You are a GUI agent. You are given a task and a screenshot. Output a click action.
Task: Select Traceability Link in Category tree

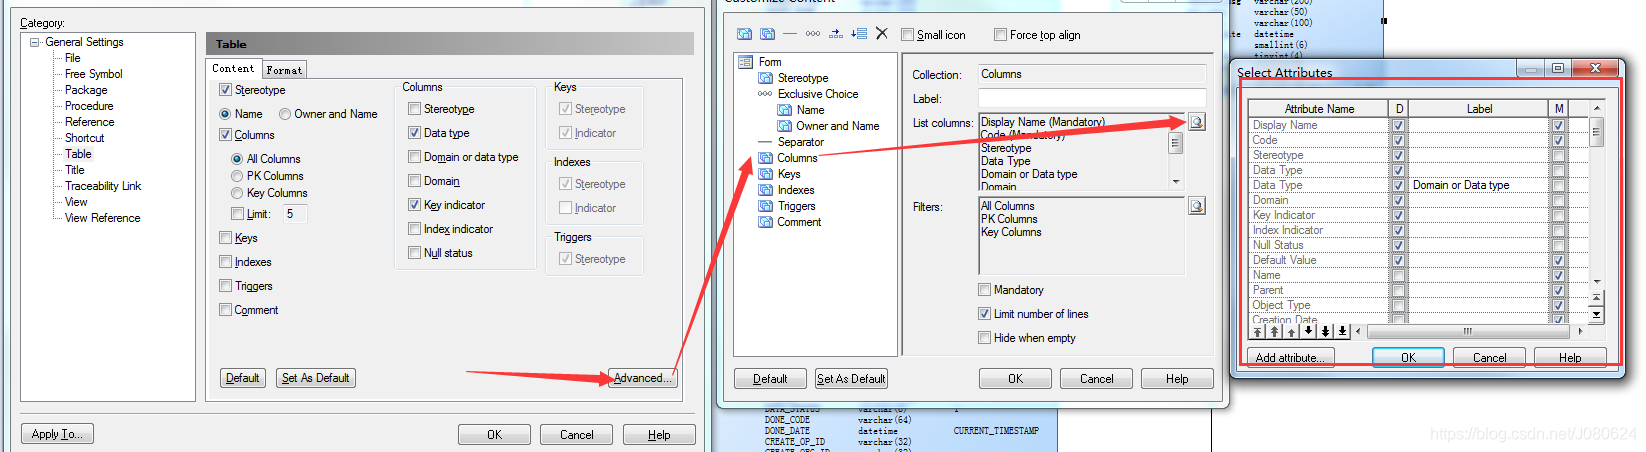[103, 186]
